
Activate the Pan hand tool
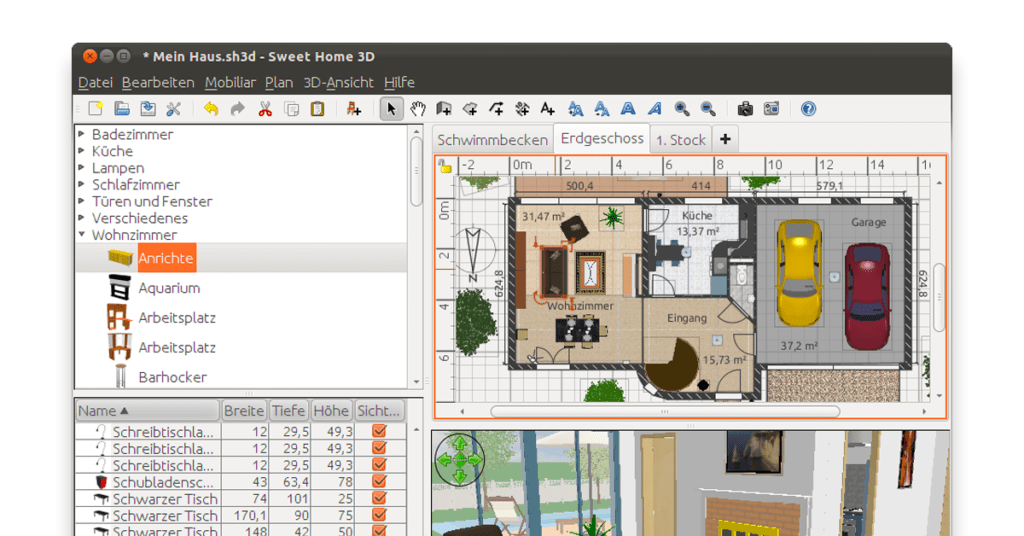pyautogui.click(x=418, y=108)
